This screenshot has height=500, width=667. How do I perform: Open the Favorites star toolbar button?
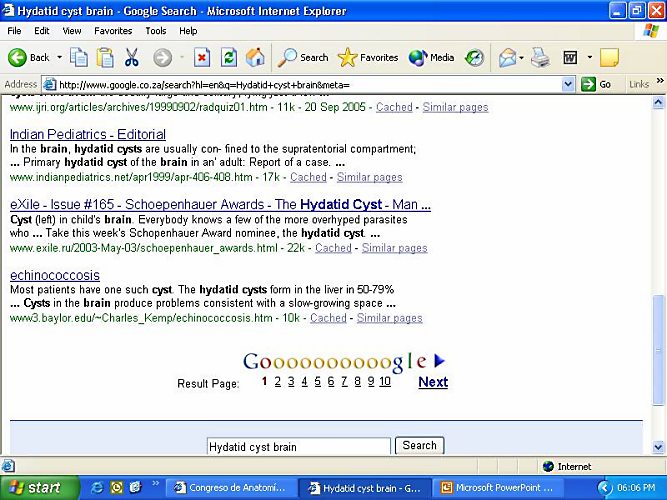point(368,57)
